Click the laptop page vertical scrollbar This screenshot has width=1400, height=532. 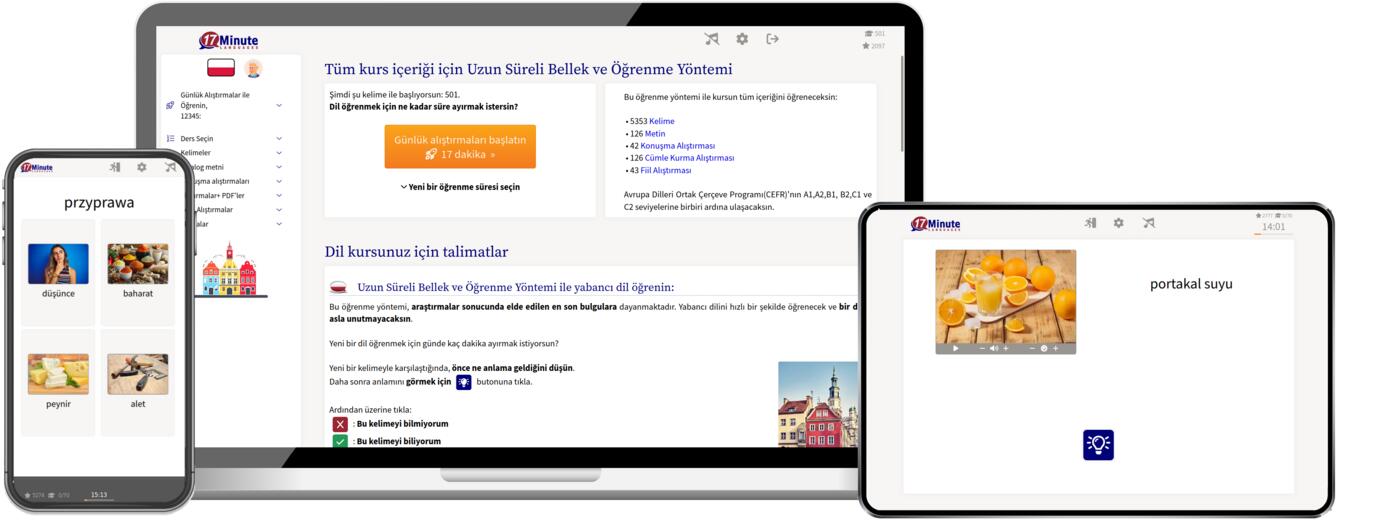click(902, 105)
